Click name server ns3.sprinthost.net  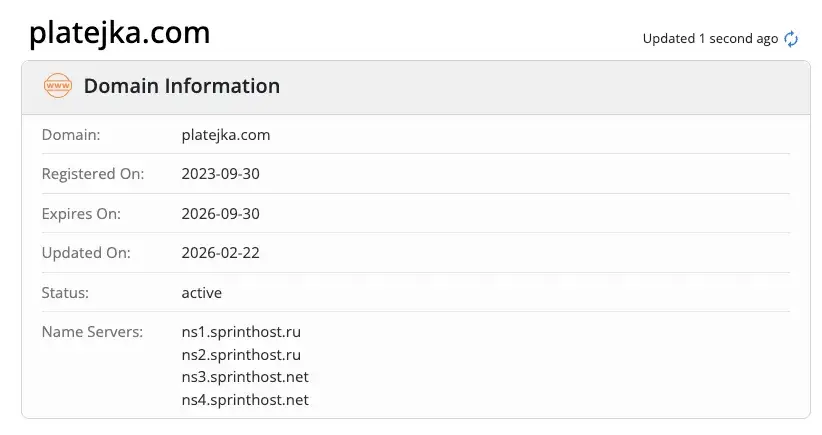[245, 377]
